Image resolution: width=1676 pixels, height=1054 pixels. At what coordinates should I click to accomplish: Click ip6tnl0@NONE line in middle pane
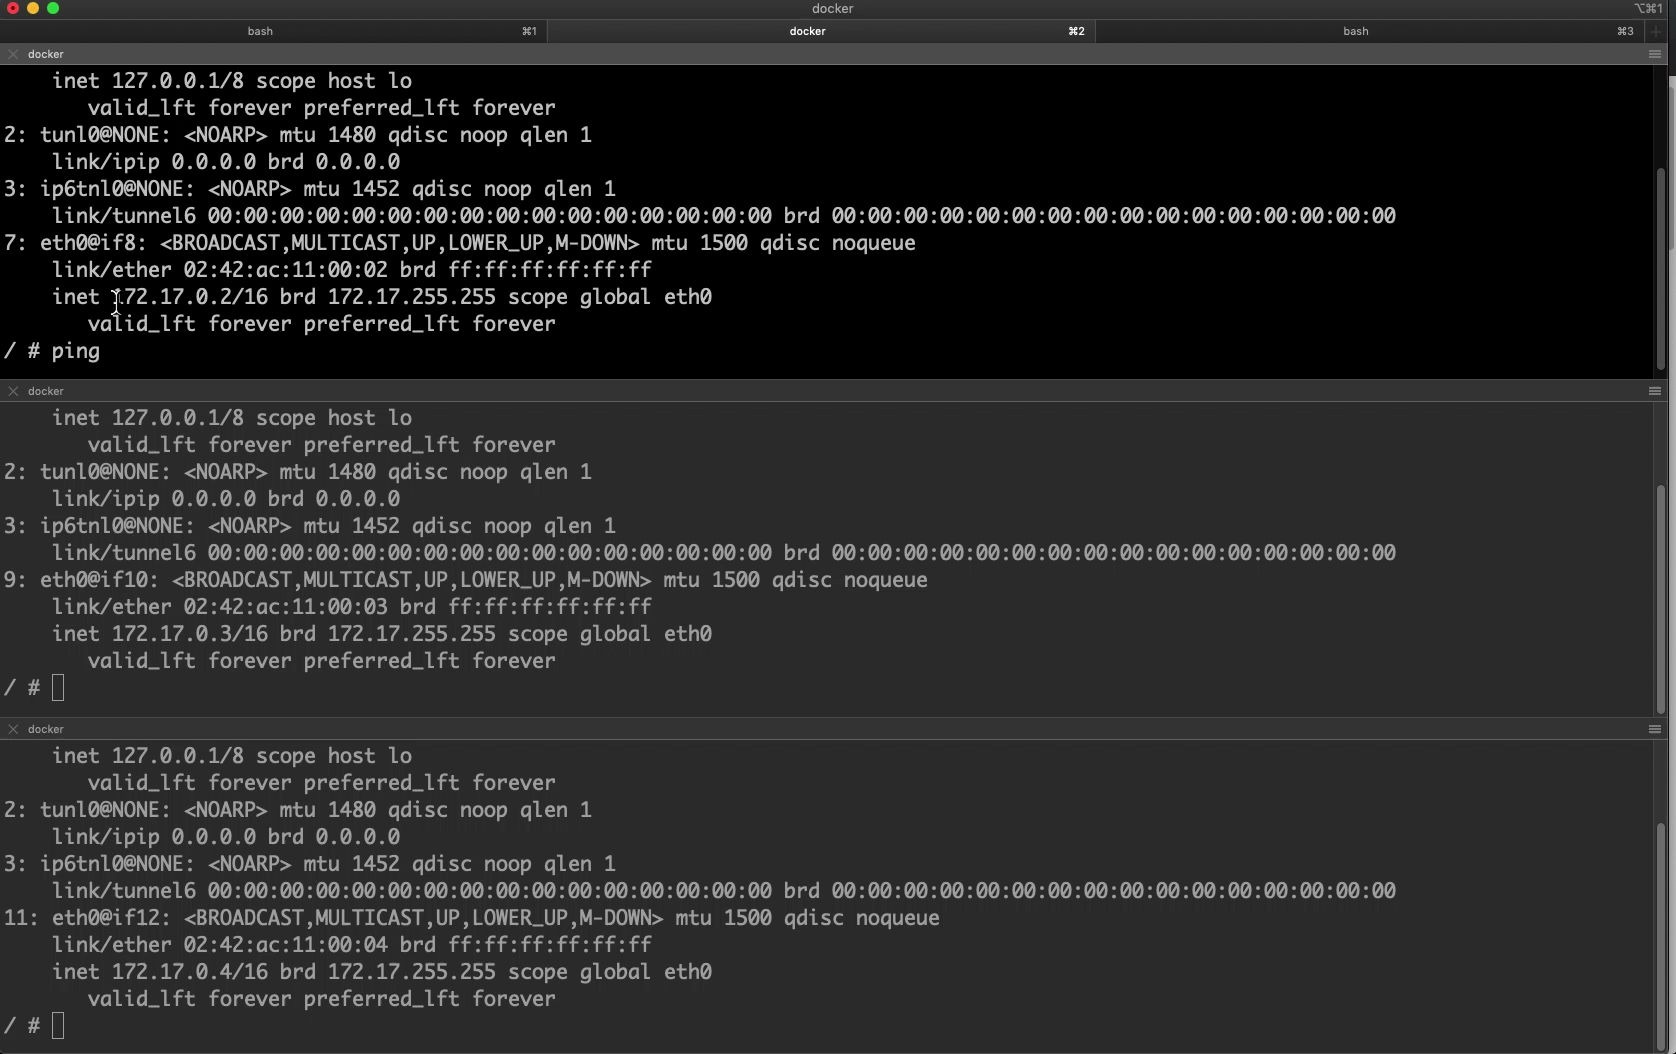(x=310, y=526)
